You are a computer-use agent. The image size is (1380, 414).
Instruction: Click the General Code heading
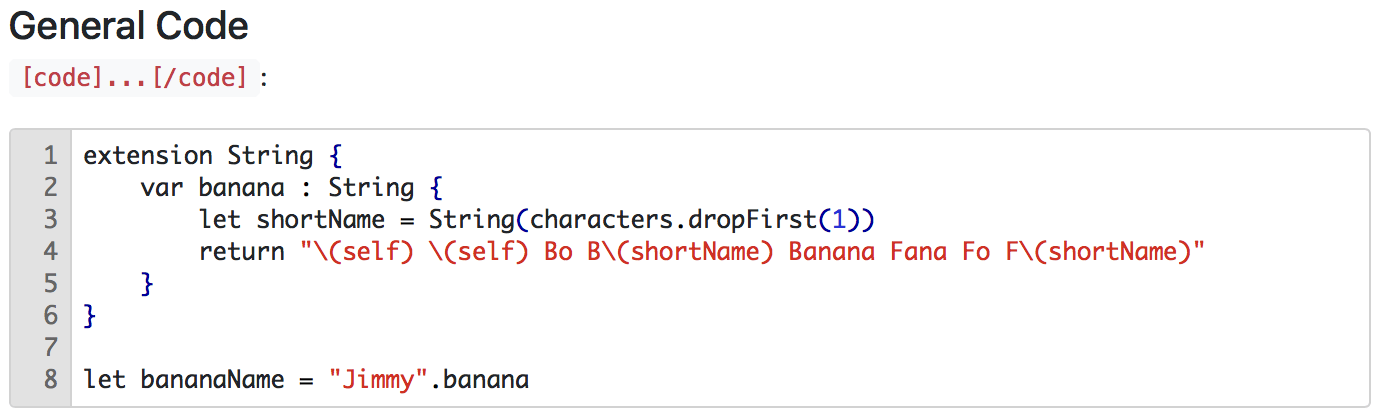(x=129, y=27)
